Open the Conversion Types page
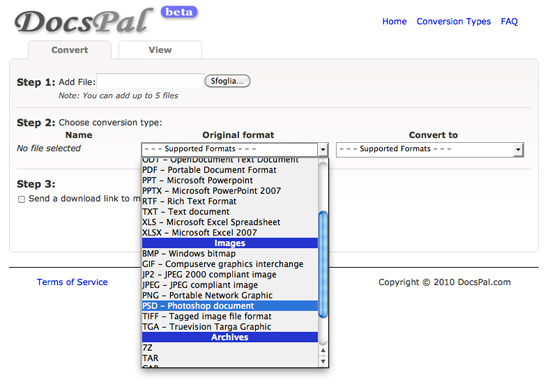This screenshot has width=550, height=389. click(454, 21)
